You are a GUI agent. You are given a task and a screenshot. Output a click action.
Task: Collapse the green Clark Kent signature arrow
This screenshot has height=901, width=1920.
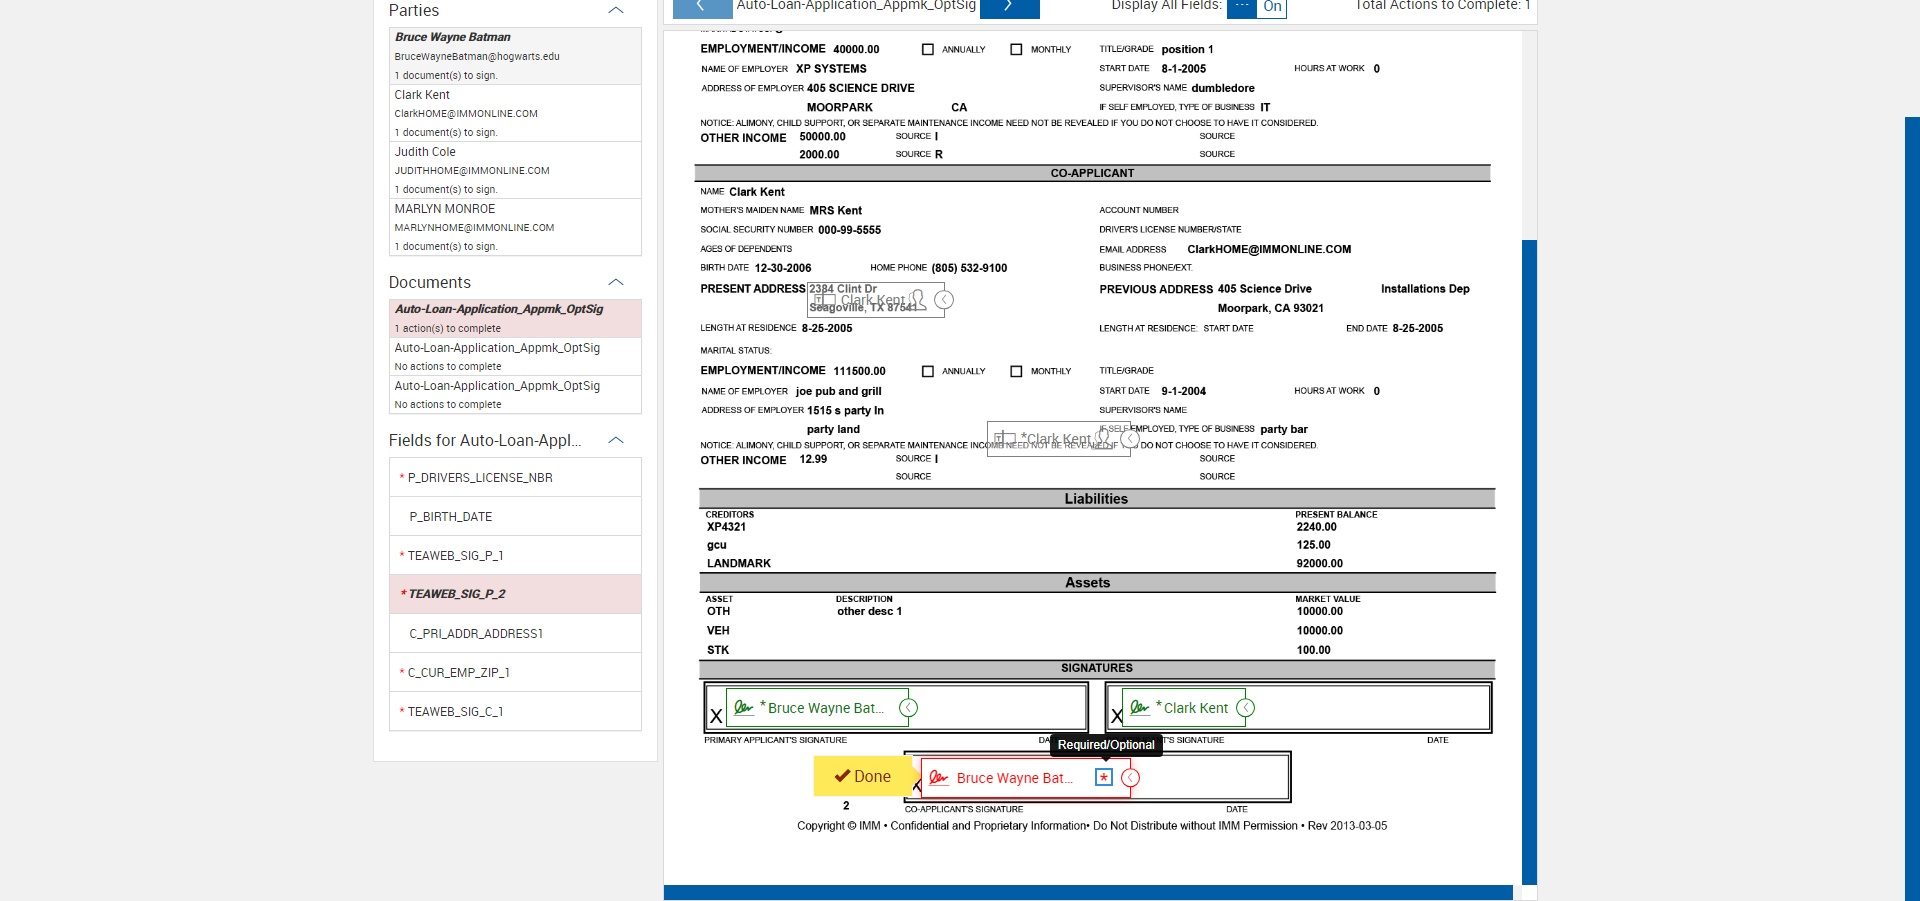(x=1246, y=707)
